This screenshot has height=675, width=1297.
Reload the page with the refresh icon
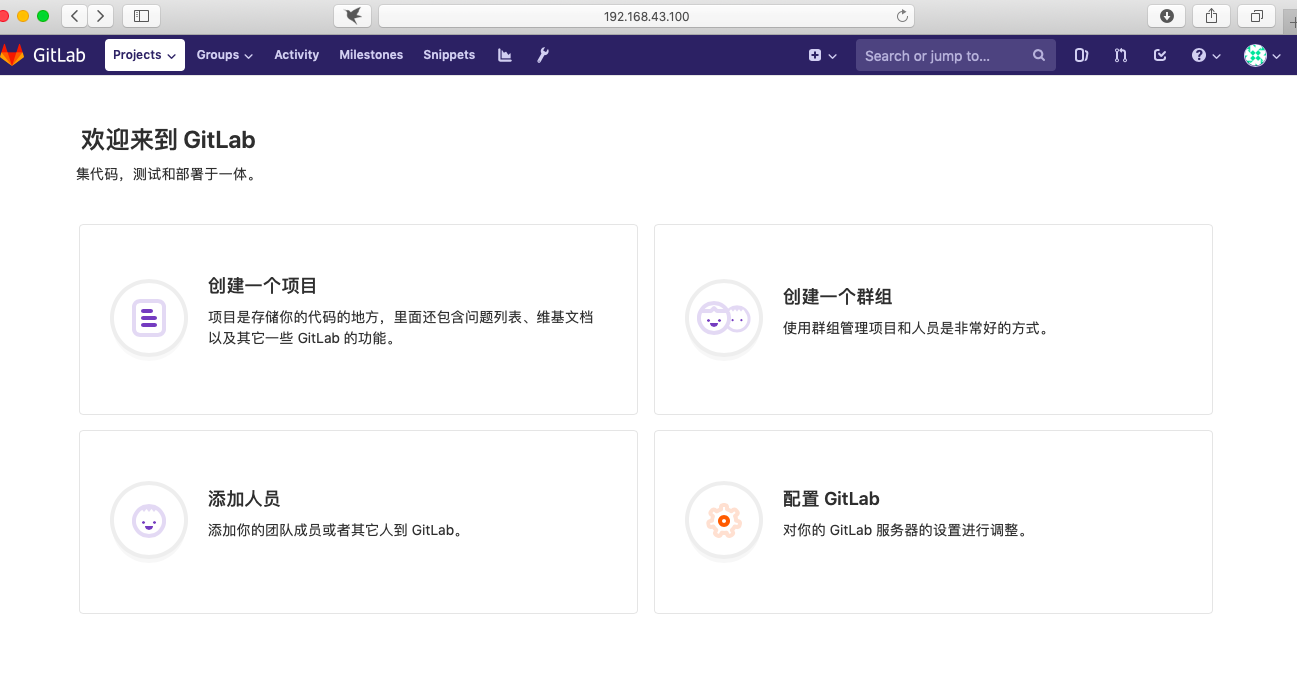click(x=902, y=16)
